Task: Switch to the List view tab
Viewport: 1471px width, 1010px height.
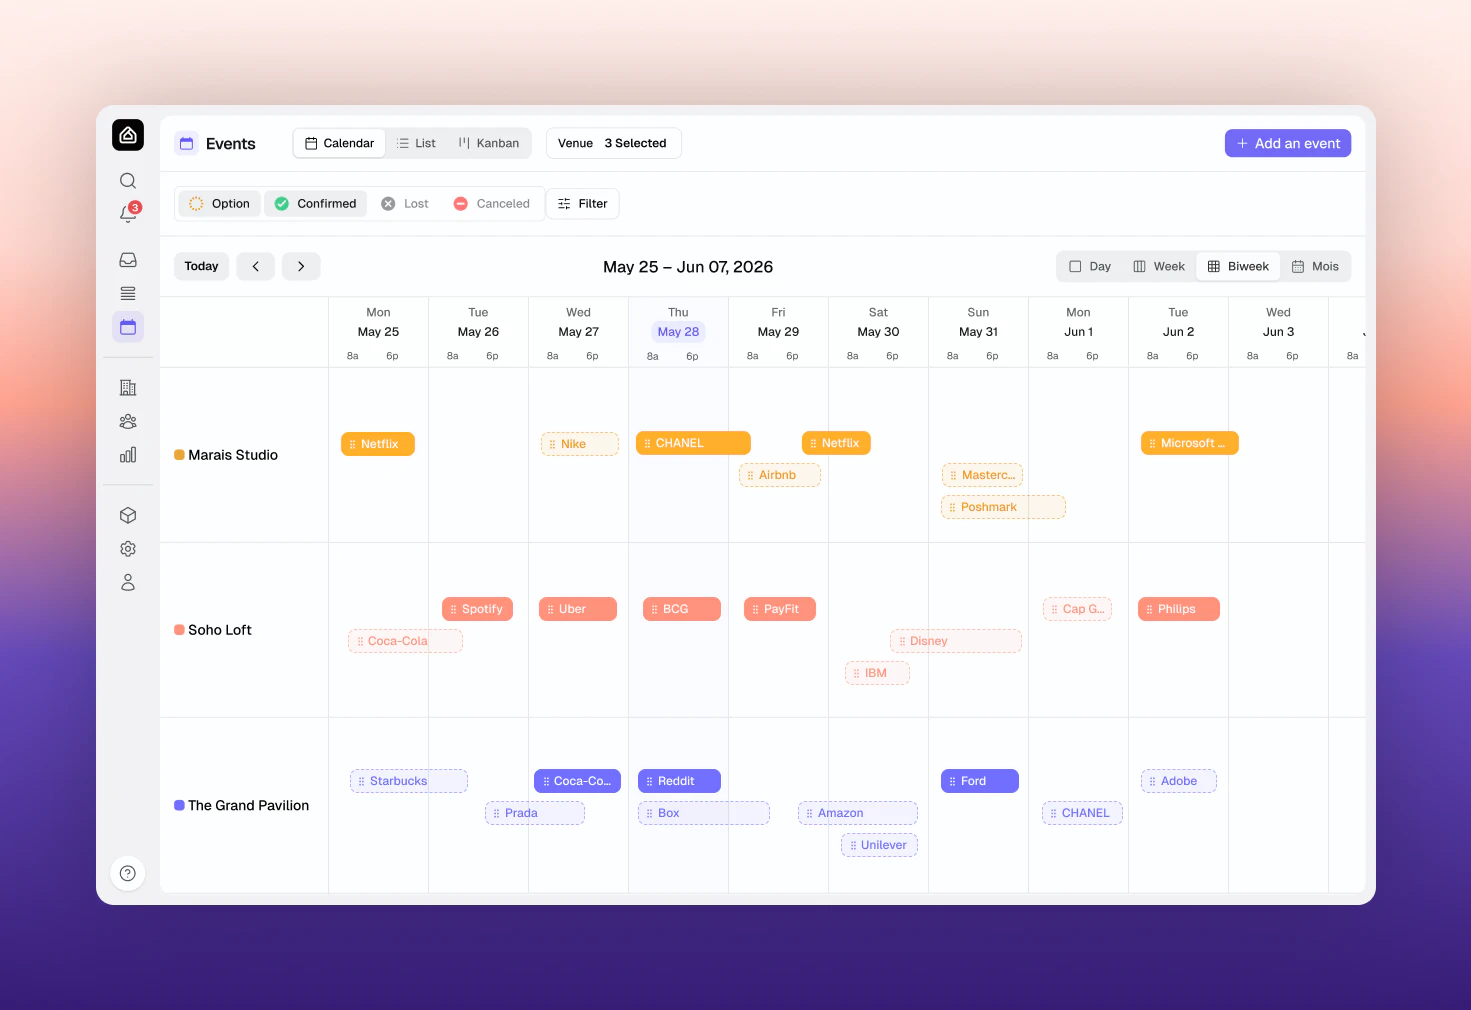Action: [x=416, y=143]
